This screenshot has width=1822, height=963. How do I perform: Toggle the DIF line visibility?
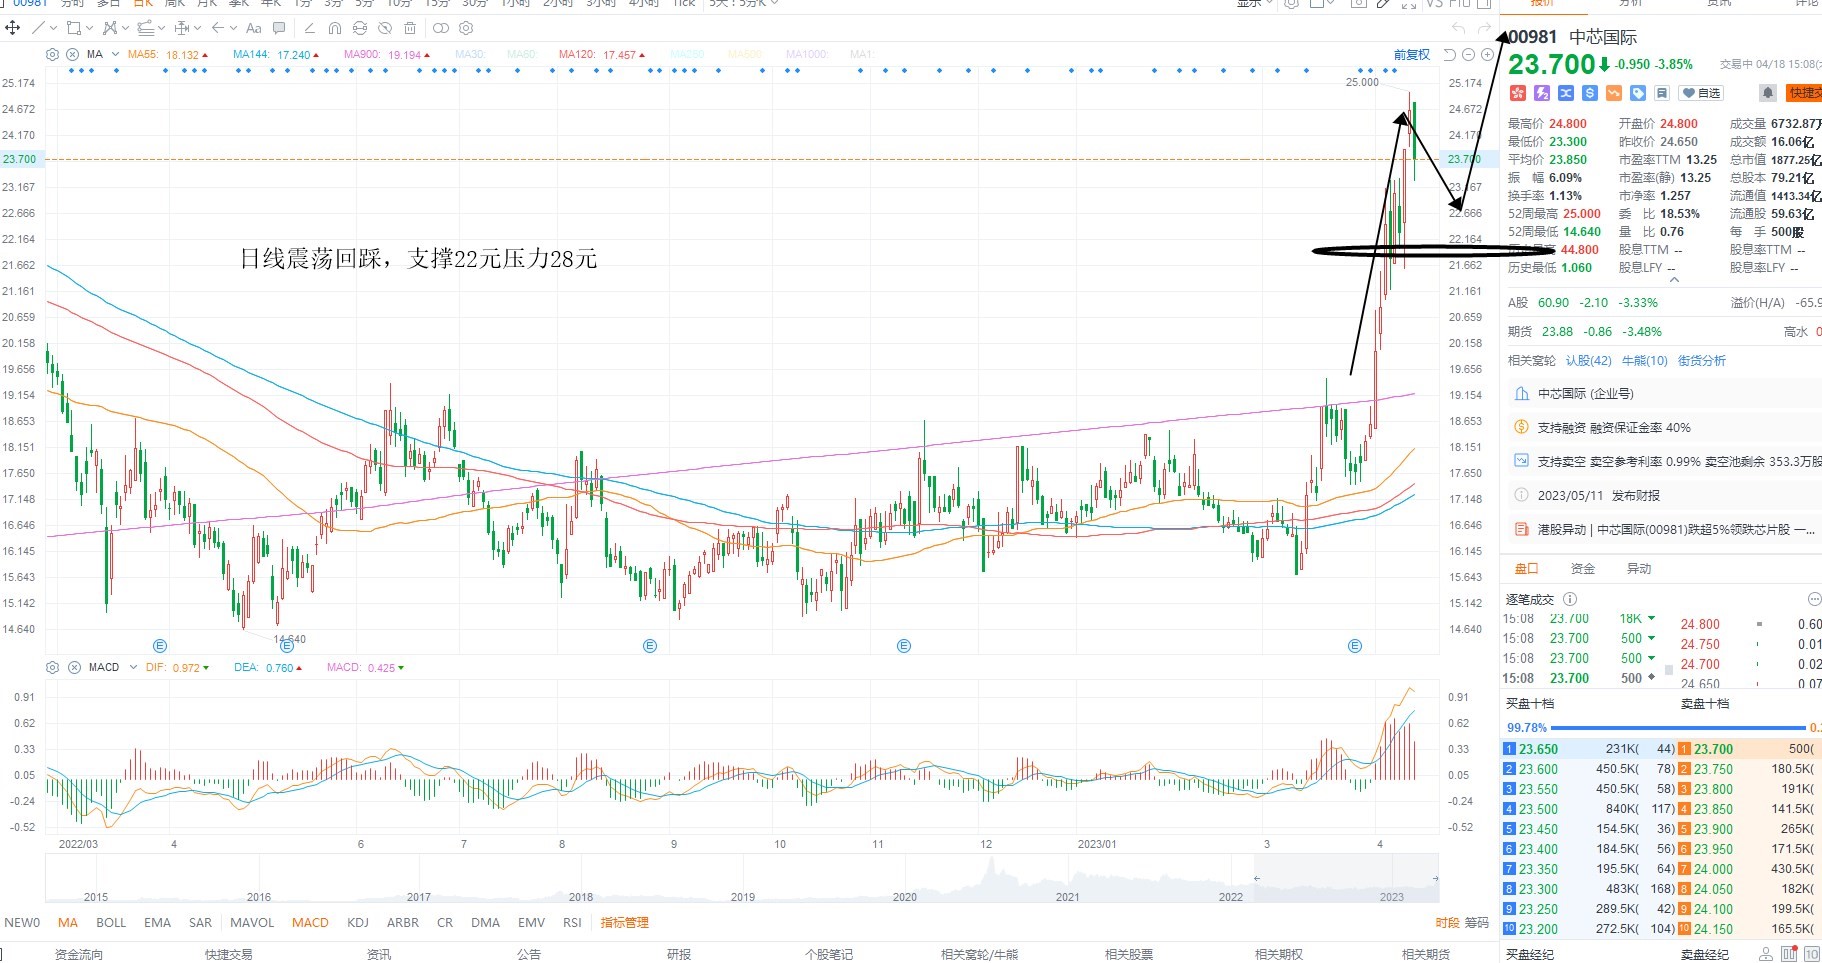click(x=177, y=667)
